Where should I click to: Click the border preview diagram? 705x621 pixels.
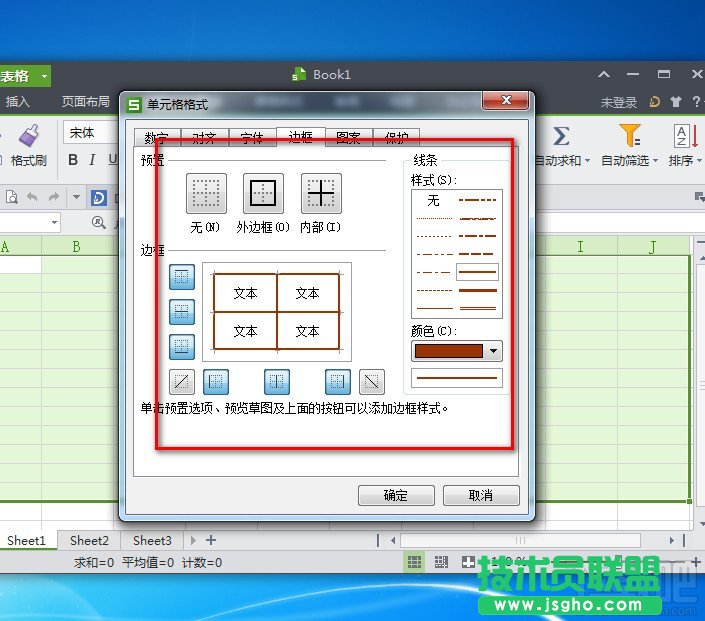(277, 312)
